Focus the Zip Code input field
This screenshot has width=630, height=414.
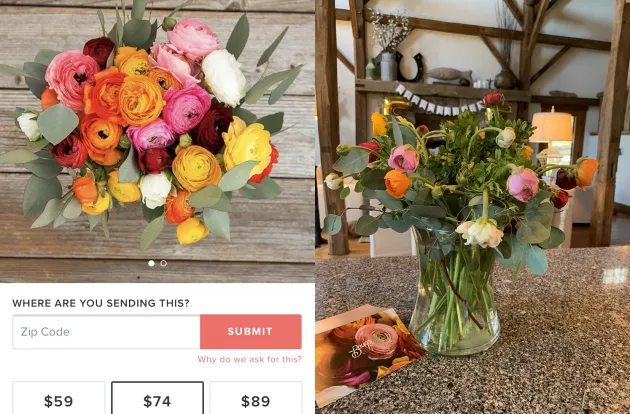pyautogui.click(x=106, y=332)
